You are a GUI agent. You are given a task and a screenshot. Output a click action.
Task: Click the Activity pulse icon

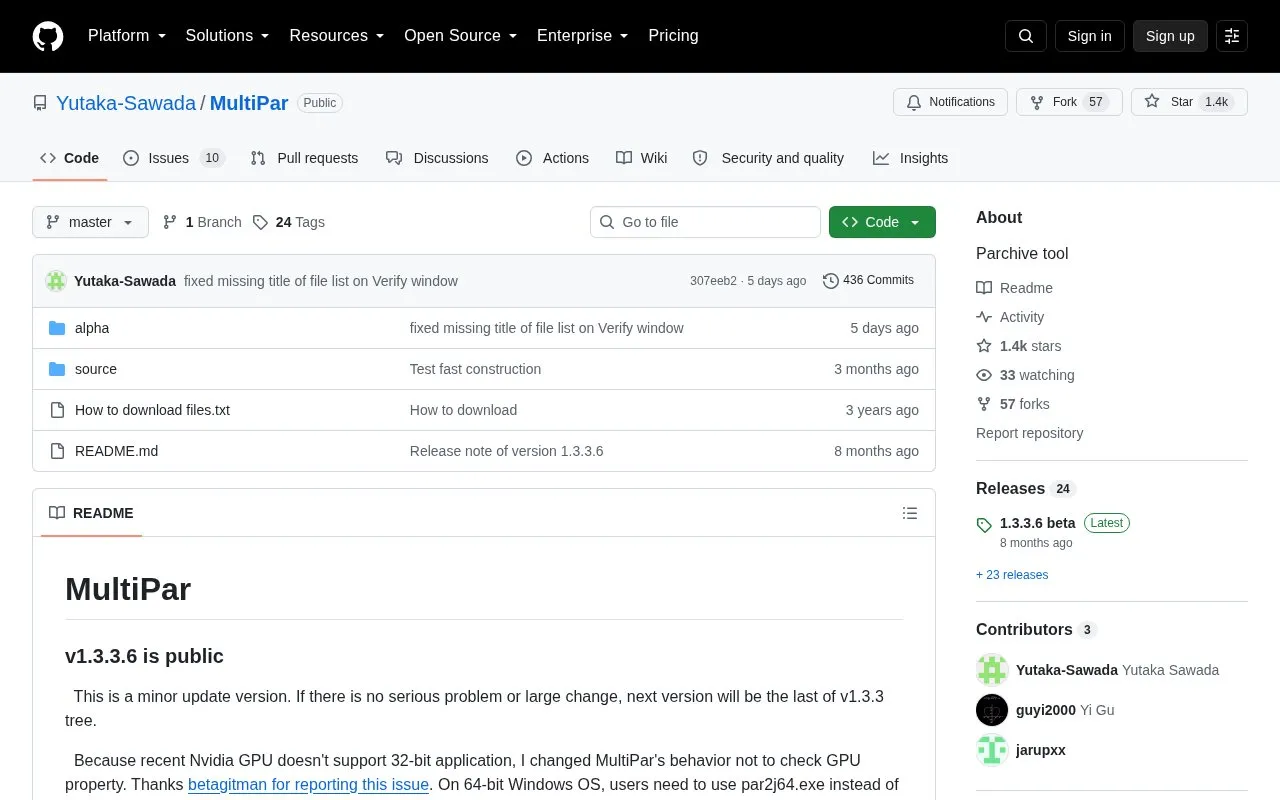pyautogui.click(x=984, y=317)
